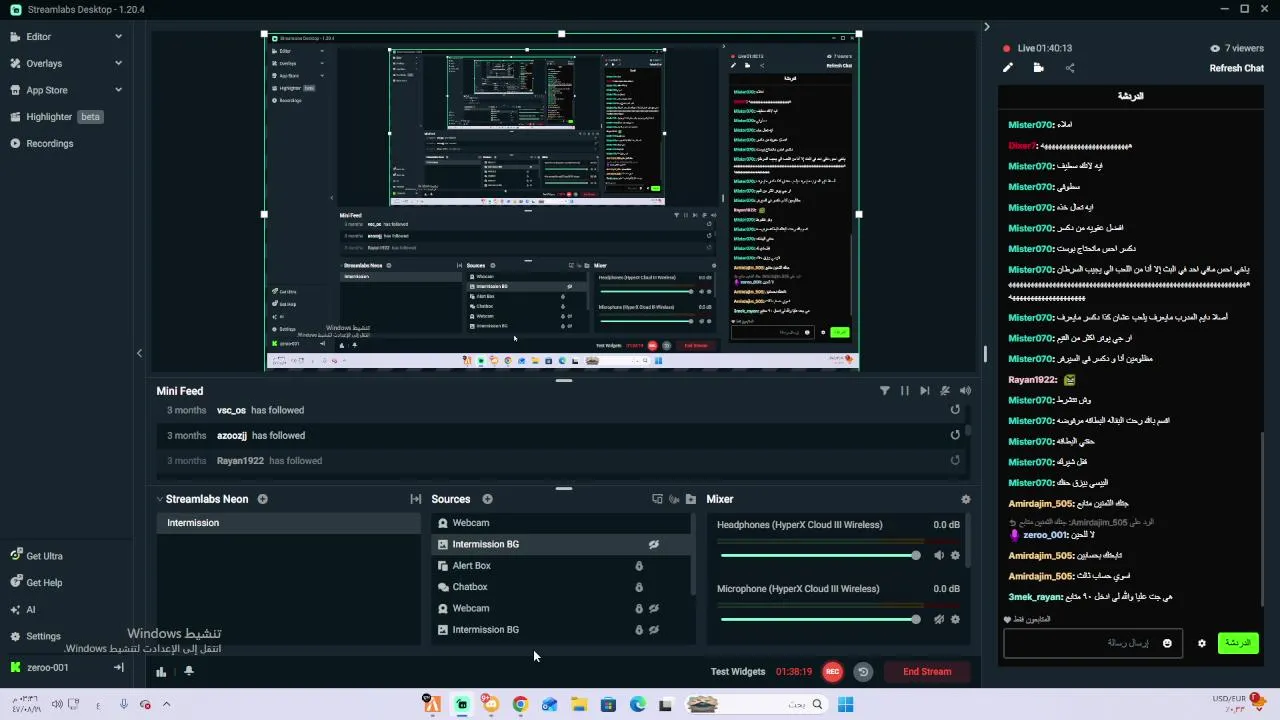
Task: Open Settings from the sidebar
Action: click(x=36, y=636)
